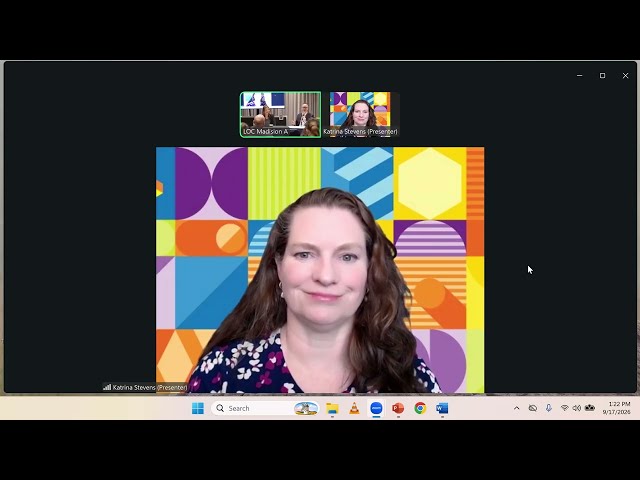Launch VLC media player from taskbar
Viewport: 640px width, 480px height.
point(354,408)
